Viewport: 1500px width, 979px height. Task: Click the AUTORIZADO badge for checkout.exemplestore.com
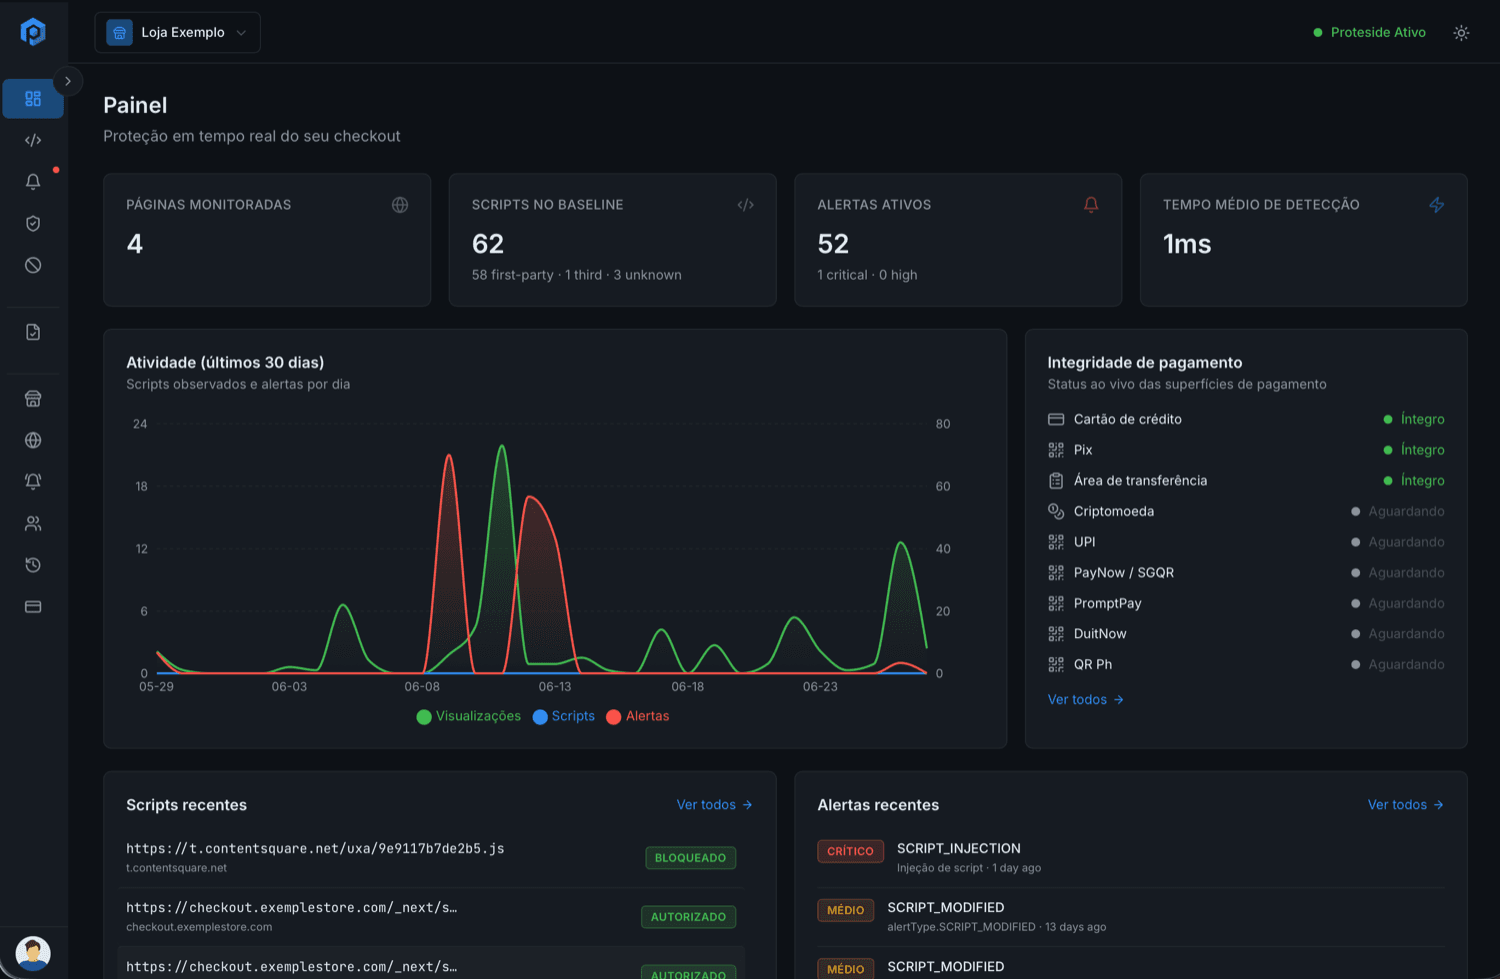(688, 917)
